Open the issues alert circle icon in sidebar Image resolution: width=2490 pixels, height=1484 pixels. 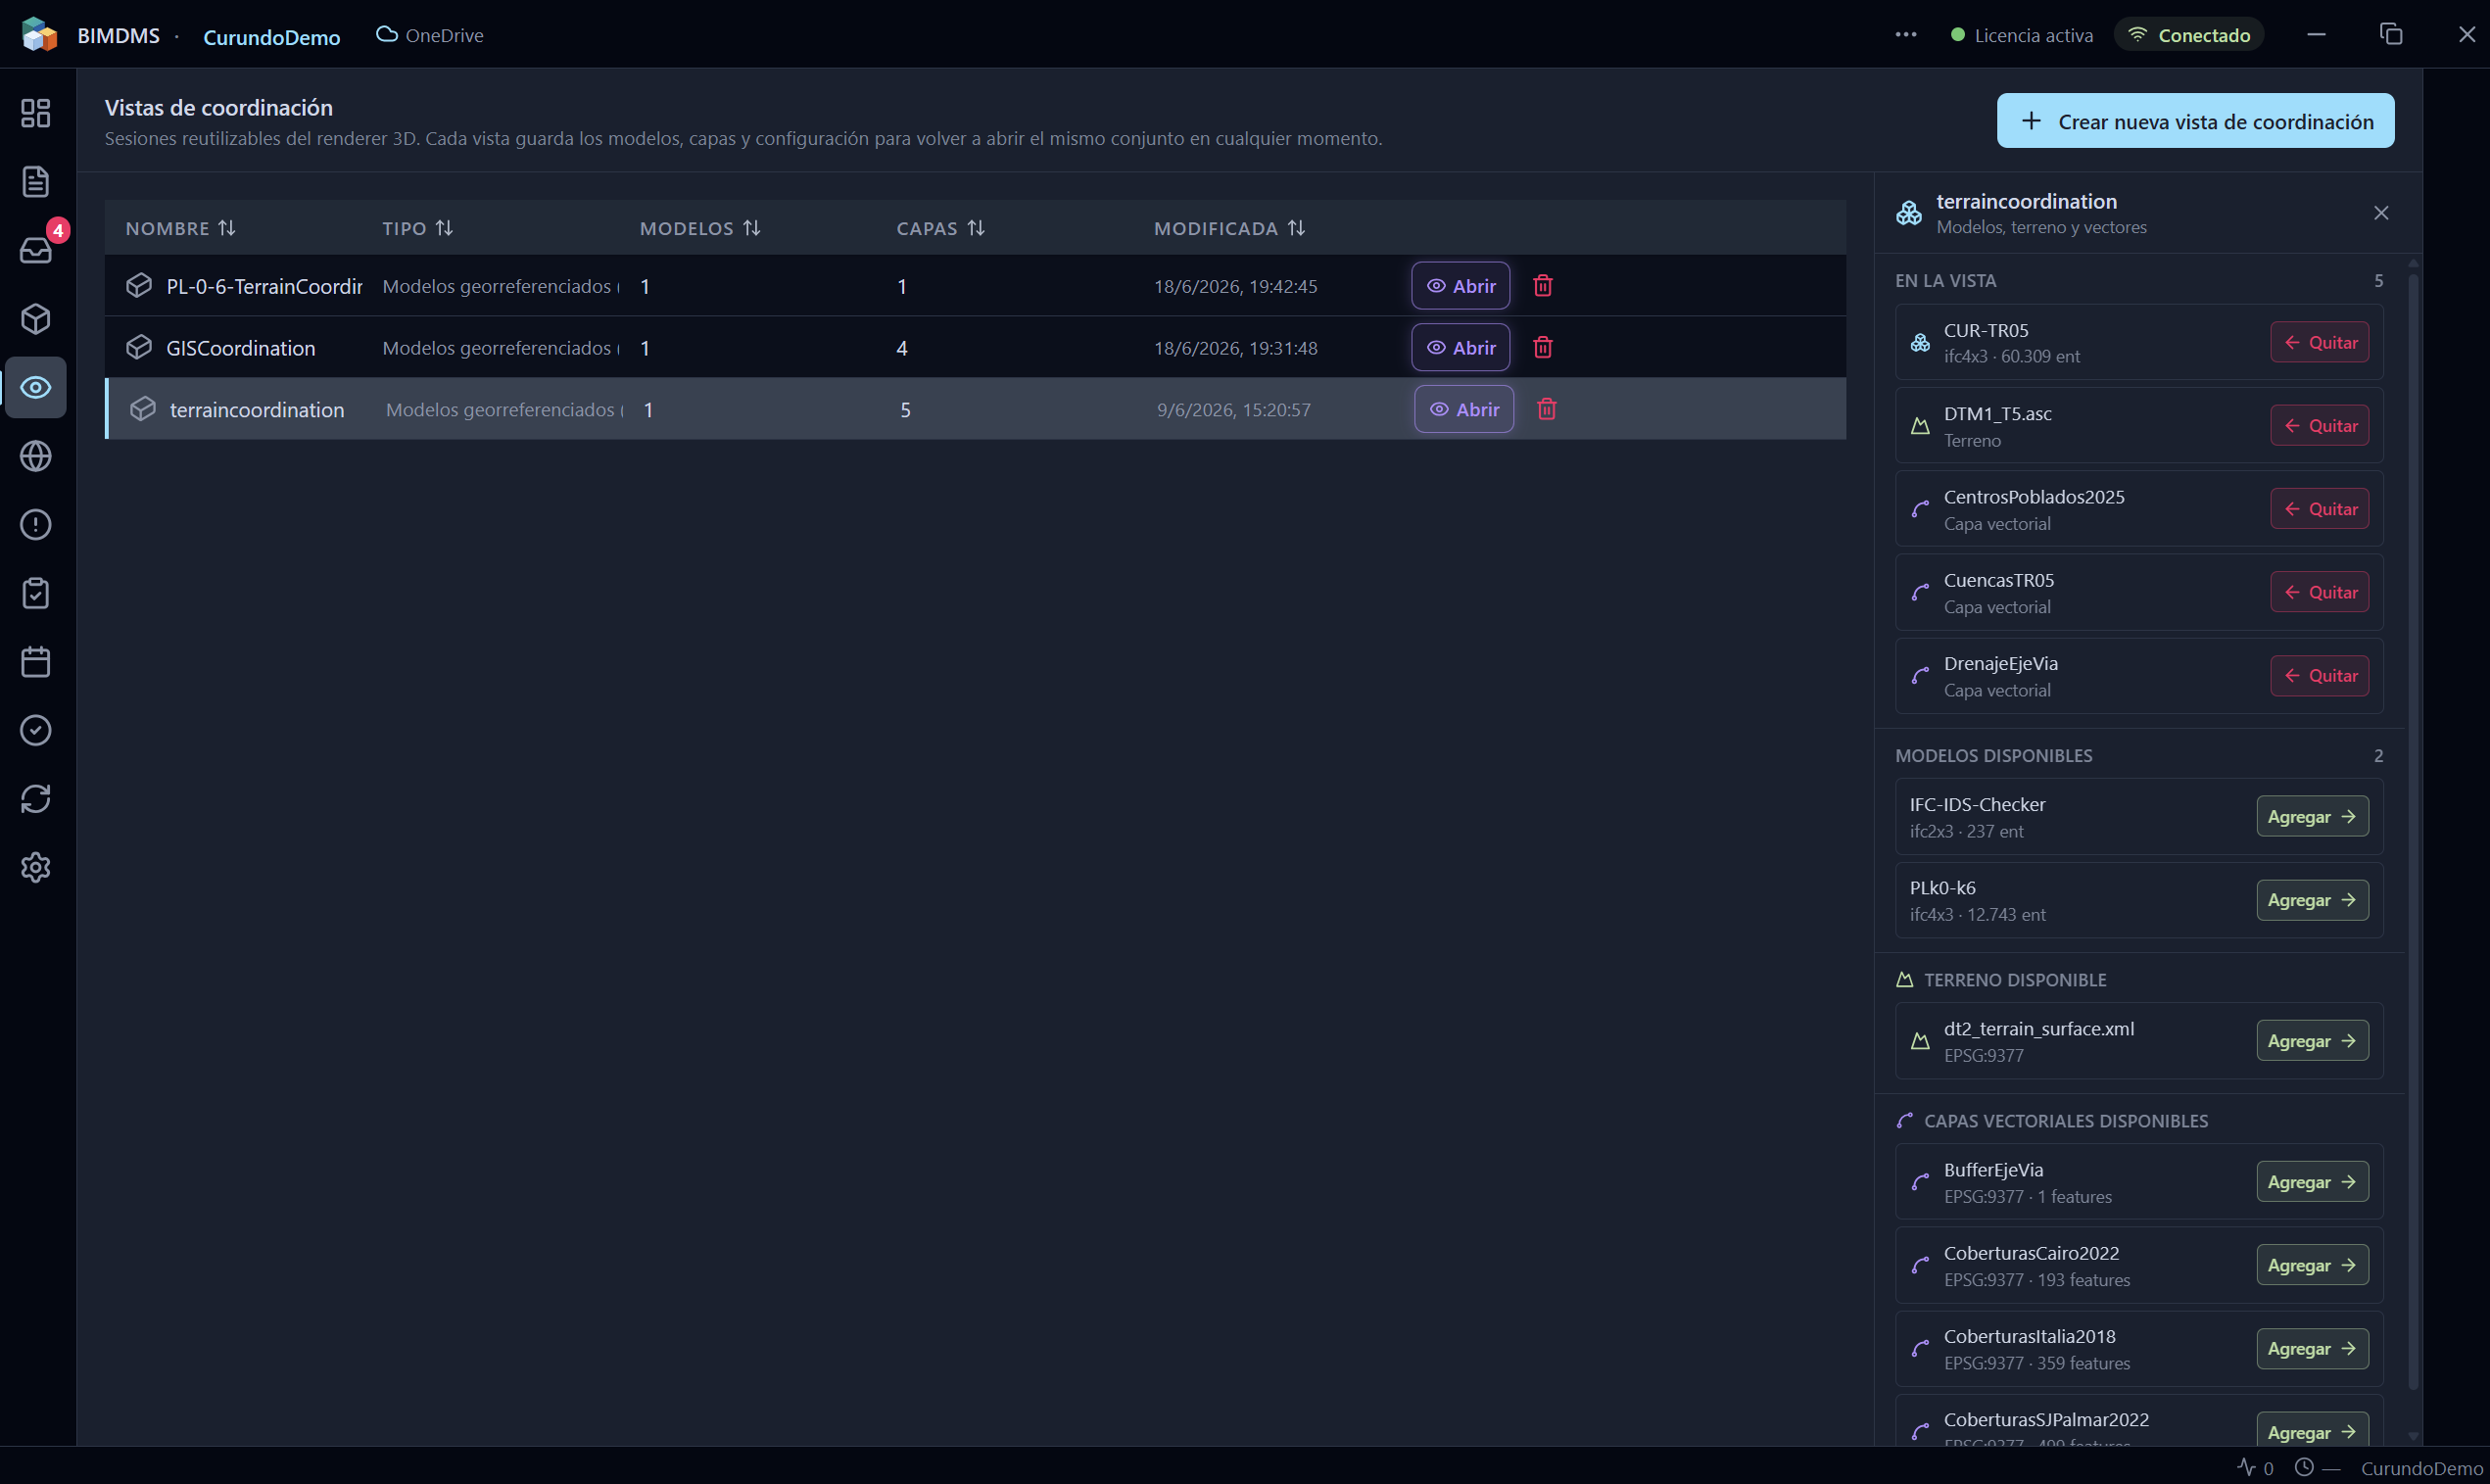36,524
